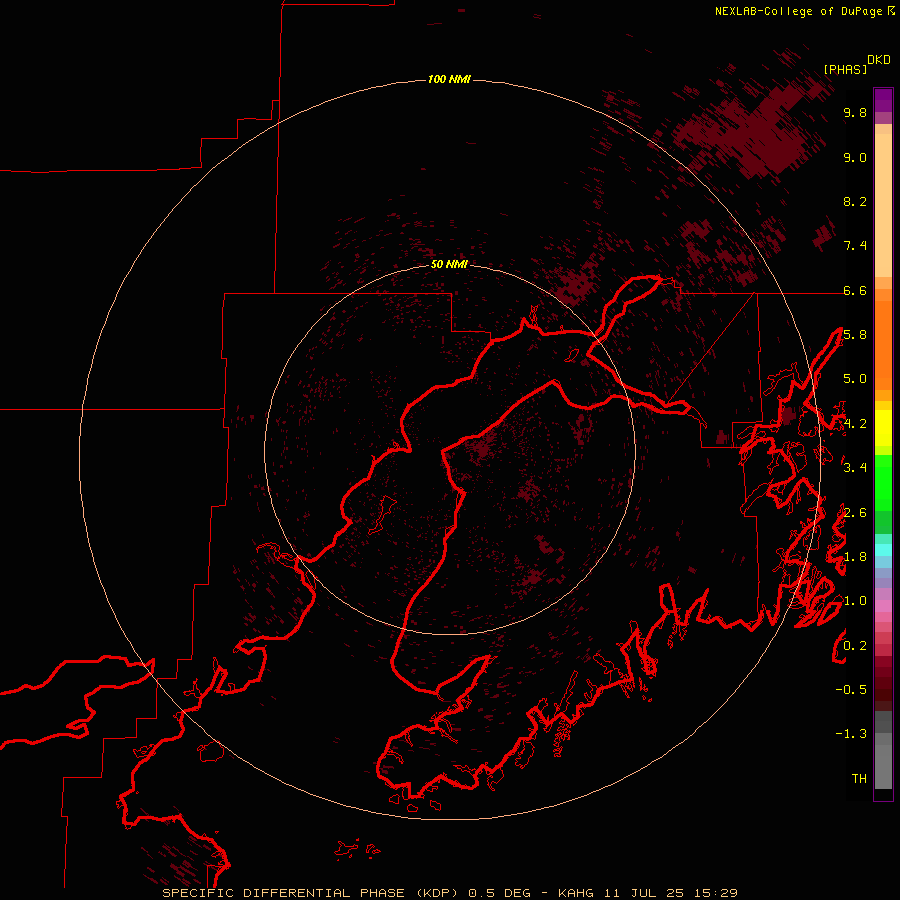
Task: Click the 100 NMI range ring label
Action: coord(449,79)
